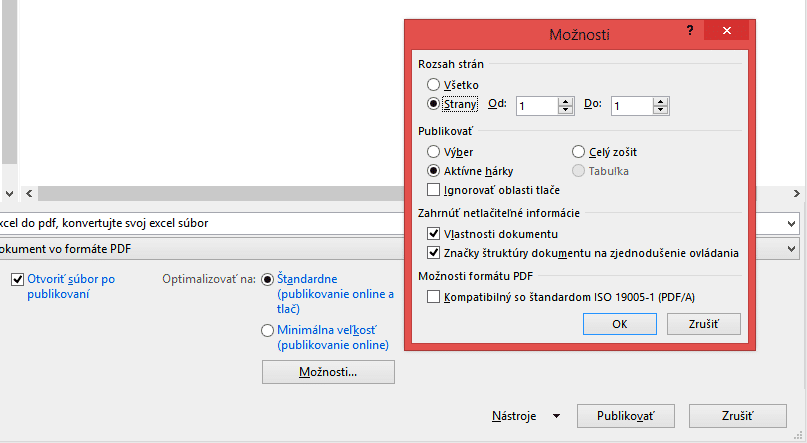Expand the PDF file type dropdown
Viewport: 807px width, 443px height.
792,249
